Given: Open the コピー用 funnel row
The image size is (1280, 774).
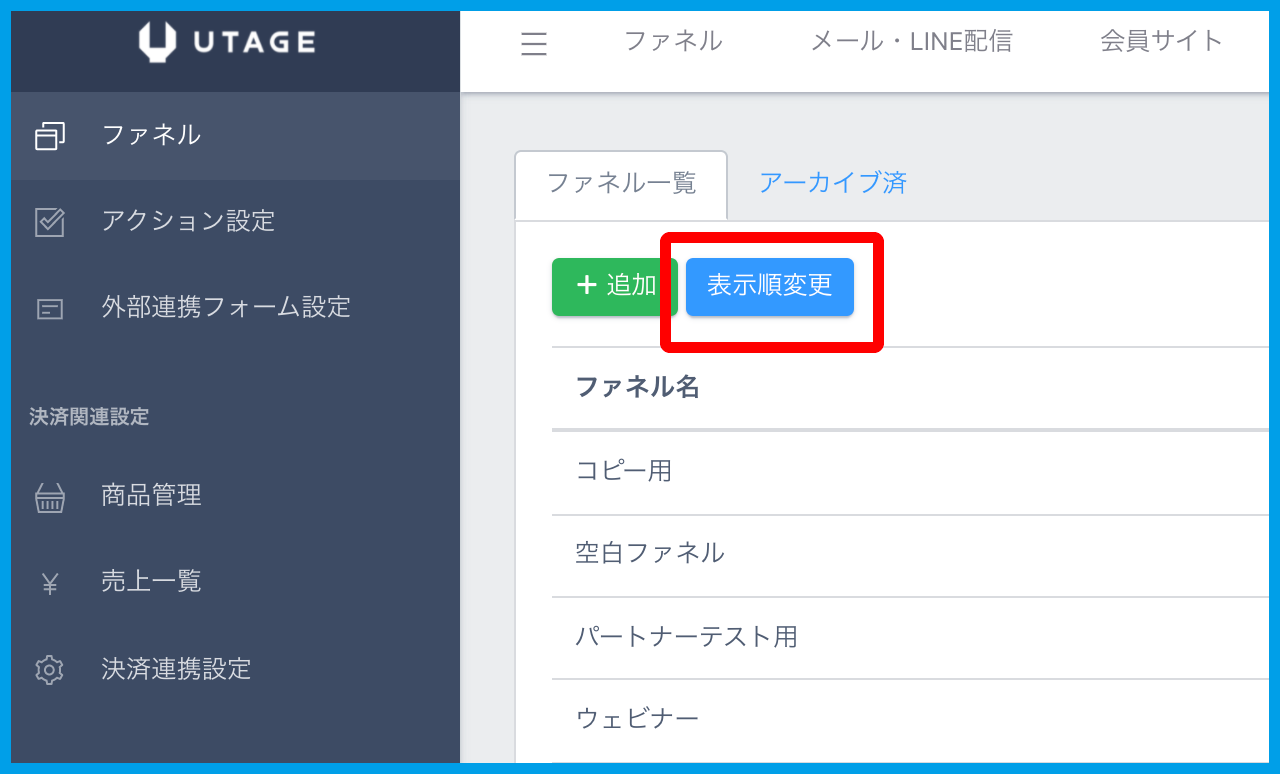Looking at the screenshot, I should tap(623, 471).
